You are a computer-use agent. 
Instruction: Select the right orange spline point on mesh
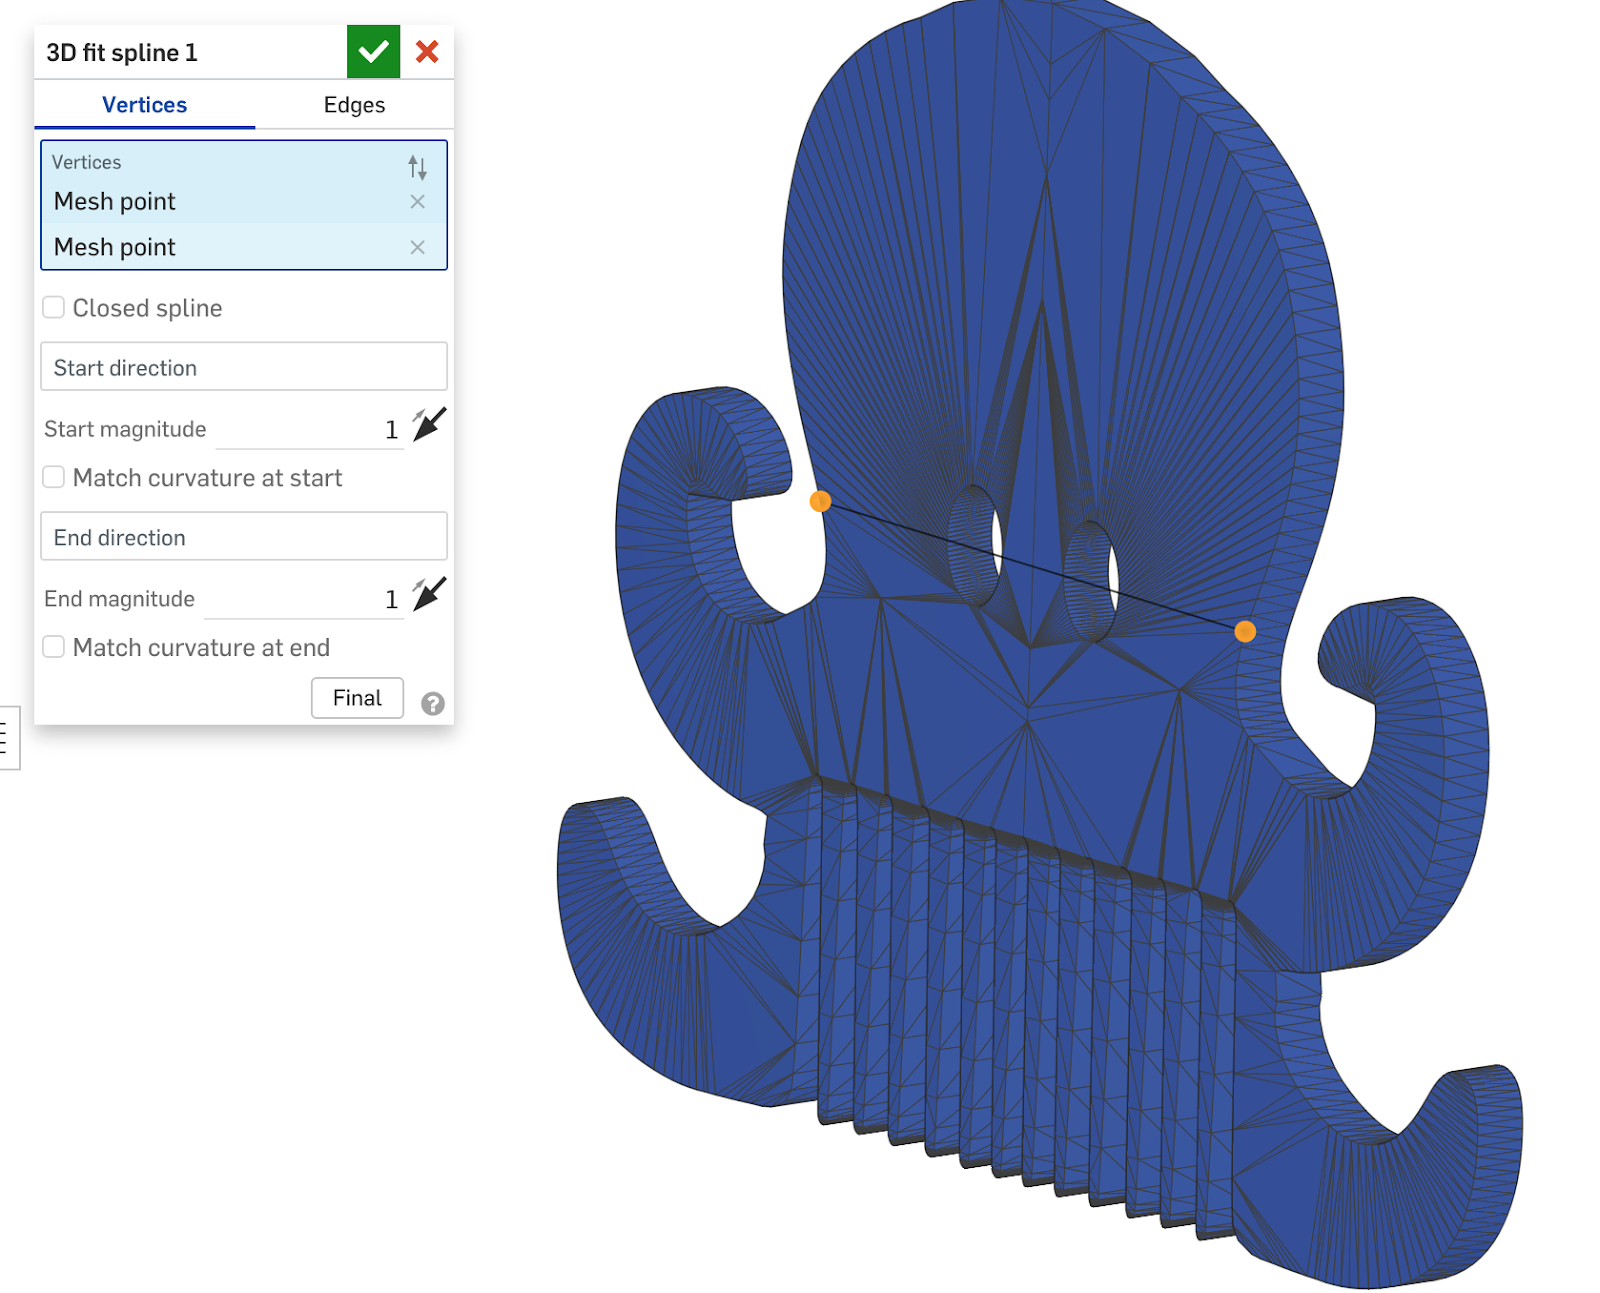coord(1245,631)
